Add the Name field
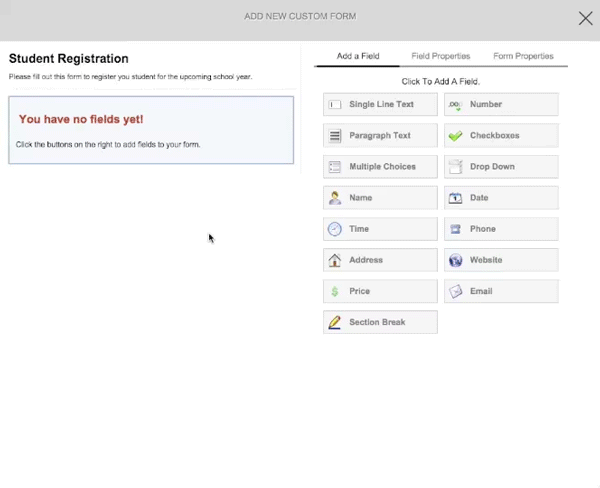The width and height of the screenshot is (600, 488). [x=380, y=198]
